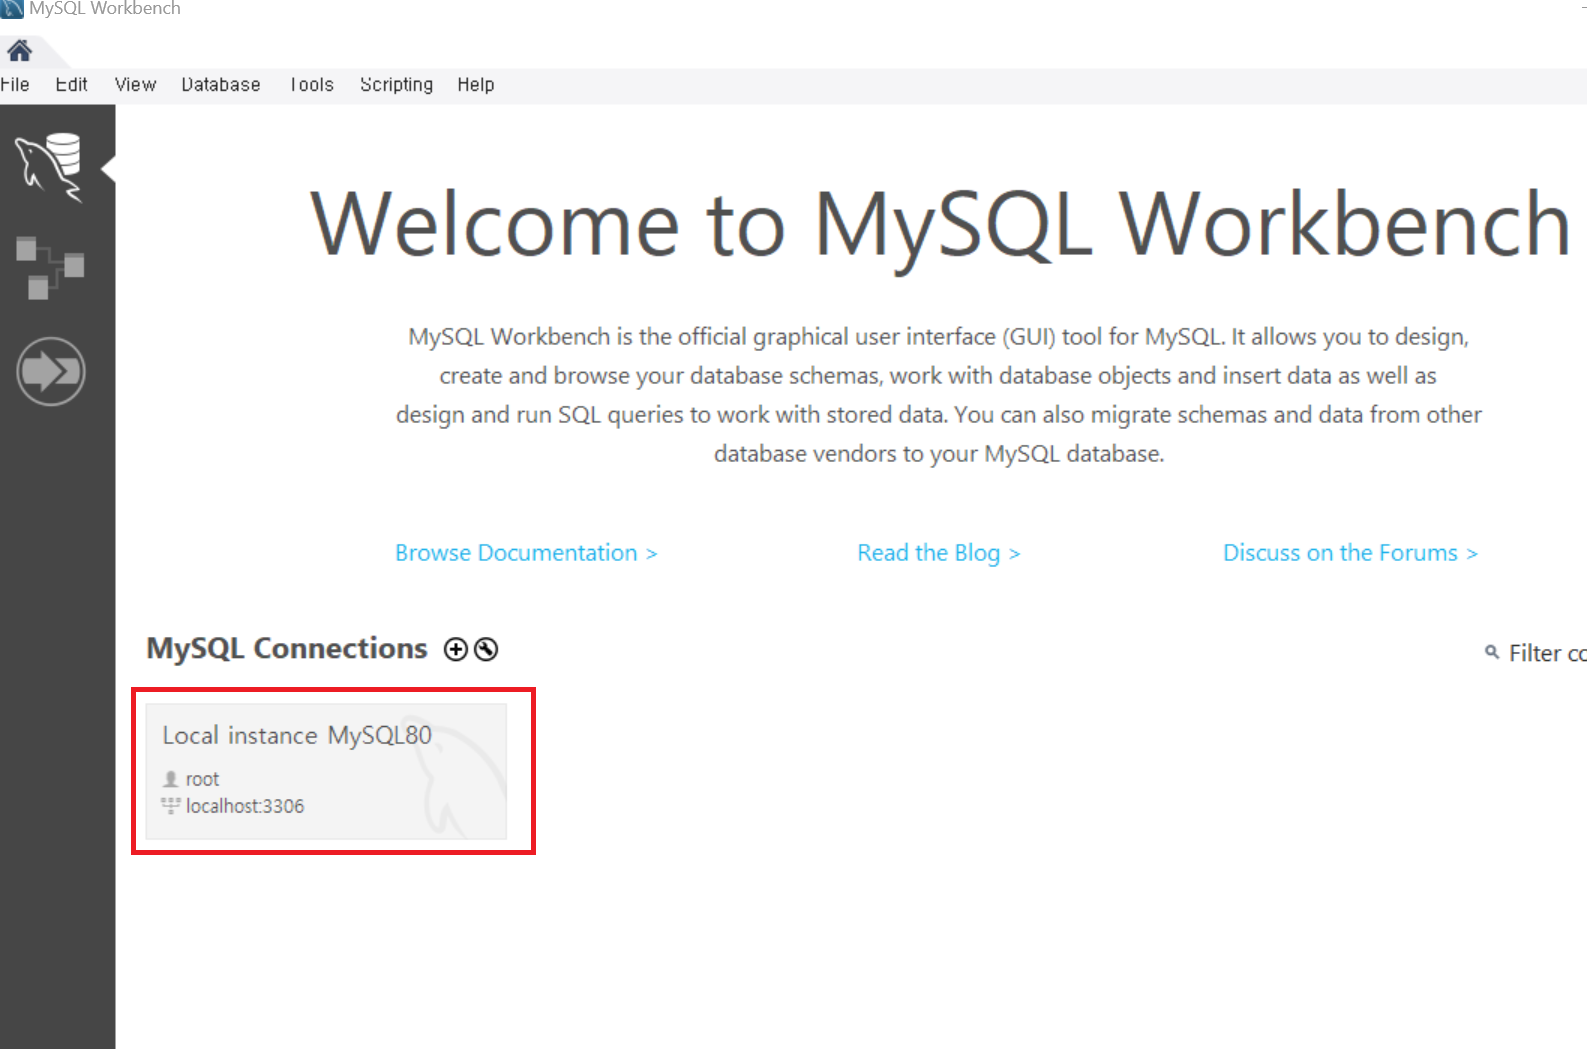The image size is (1587, 1049).
Task: Click the MySQL Connections heading
Action: 287,648
